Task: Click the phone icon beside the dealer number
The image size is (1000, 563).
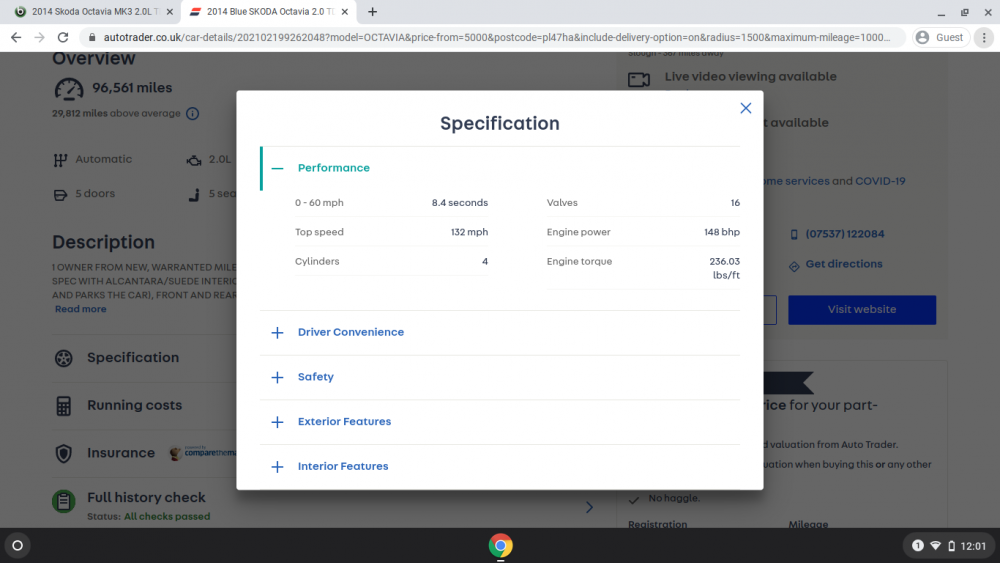Action: point(794,235)
